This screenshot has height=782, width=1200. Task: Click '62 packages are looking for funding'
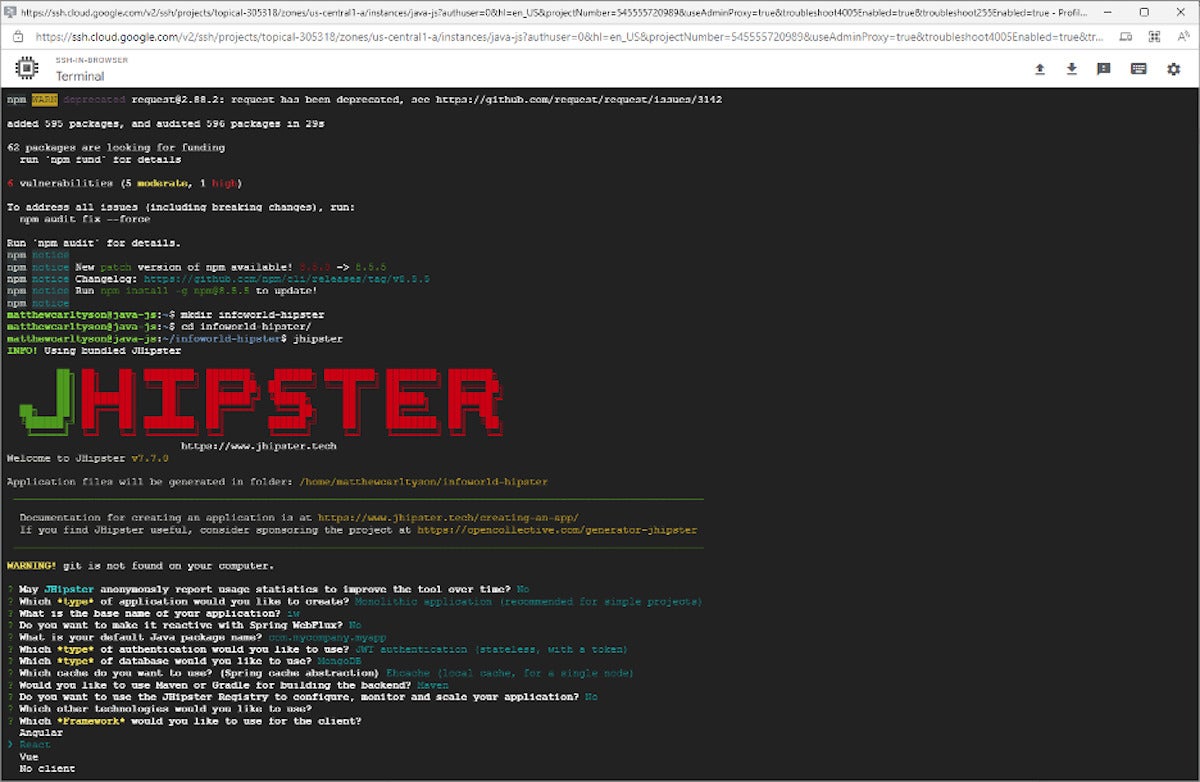[x=115, y=148]
